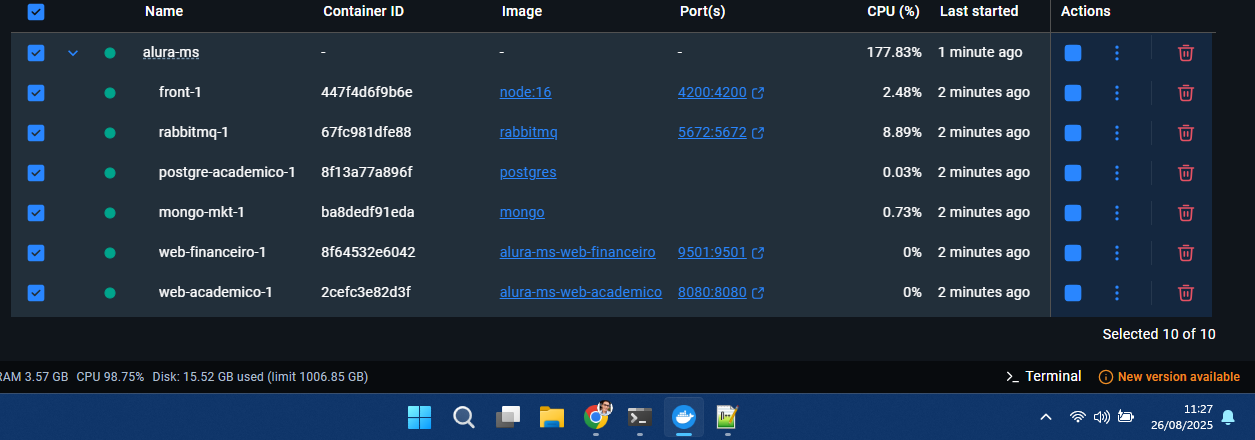Screen dimensions: 1255x440
Task: Delete the web-academico-1 container
Action: pos(1185,293)
